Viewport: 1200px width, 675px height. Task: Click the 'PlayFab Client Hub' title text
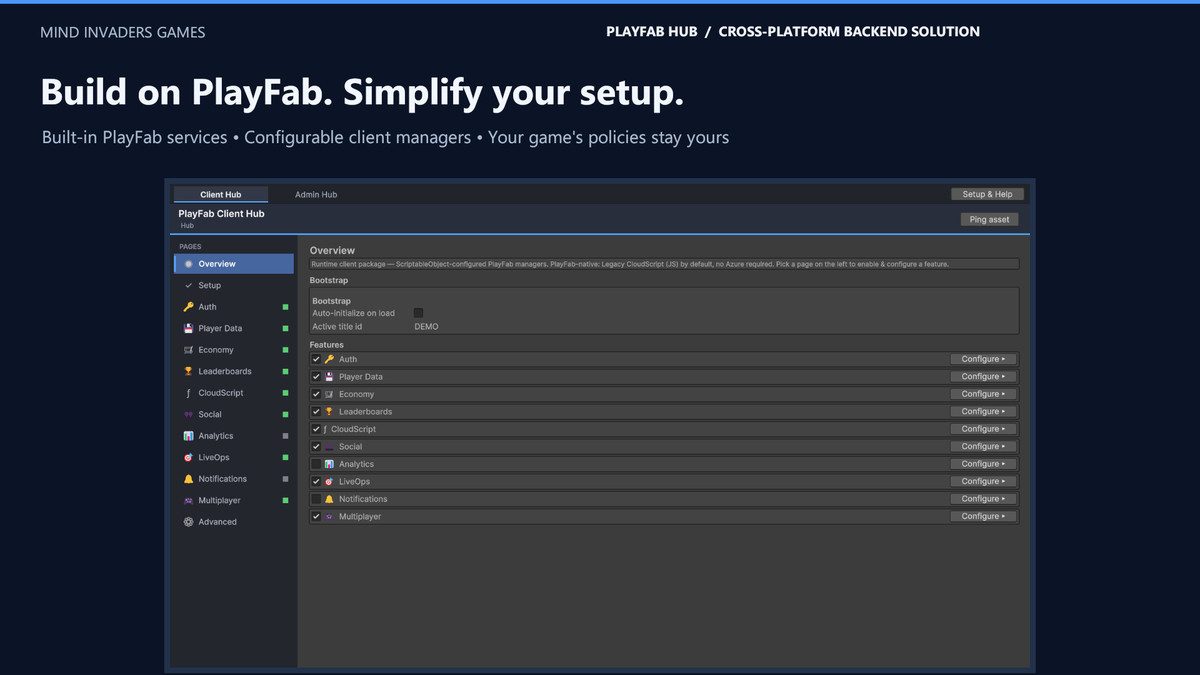coord(221,214)
